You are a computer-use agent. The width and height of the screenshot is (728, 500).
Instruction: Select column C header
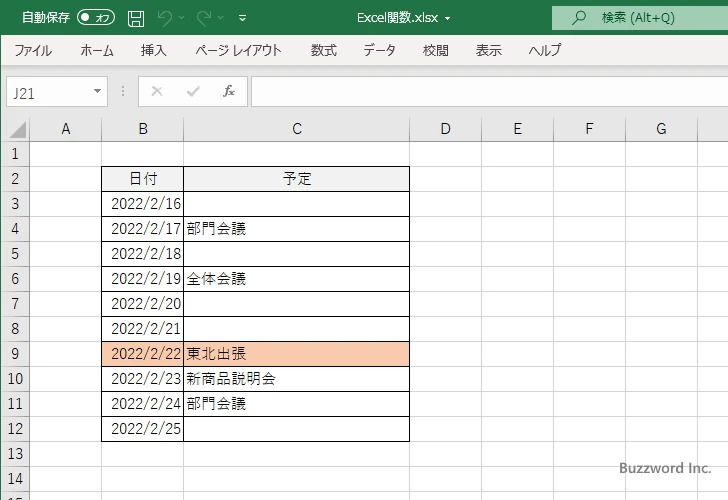[x=297, y=129]
